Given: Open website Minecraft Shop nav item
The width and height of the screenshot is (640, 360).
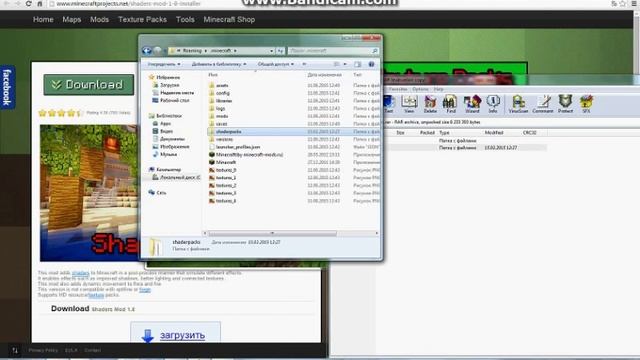Looking at the screenshot, I should point(229,20).
